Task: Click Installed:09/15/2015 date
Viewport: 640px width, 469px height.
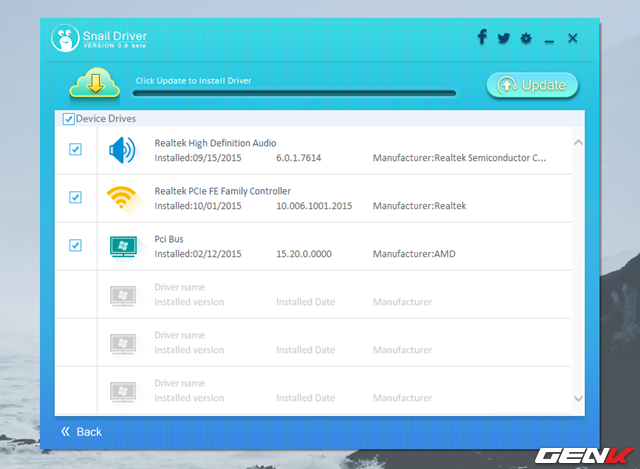Action: [198, 158]
